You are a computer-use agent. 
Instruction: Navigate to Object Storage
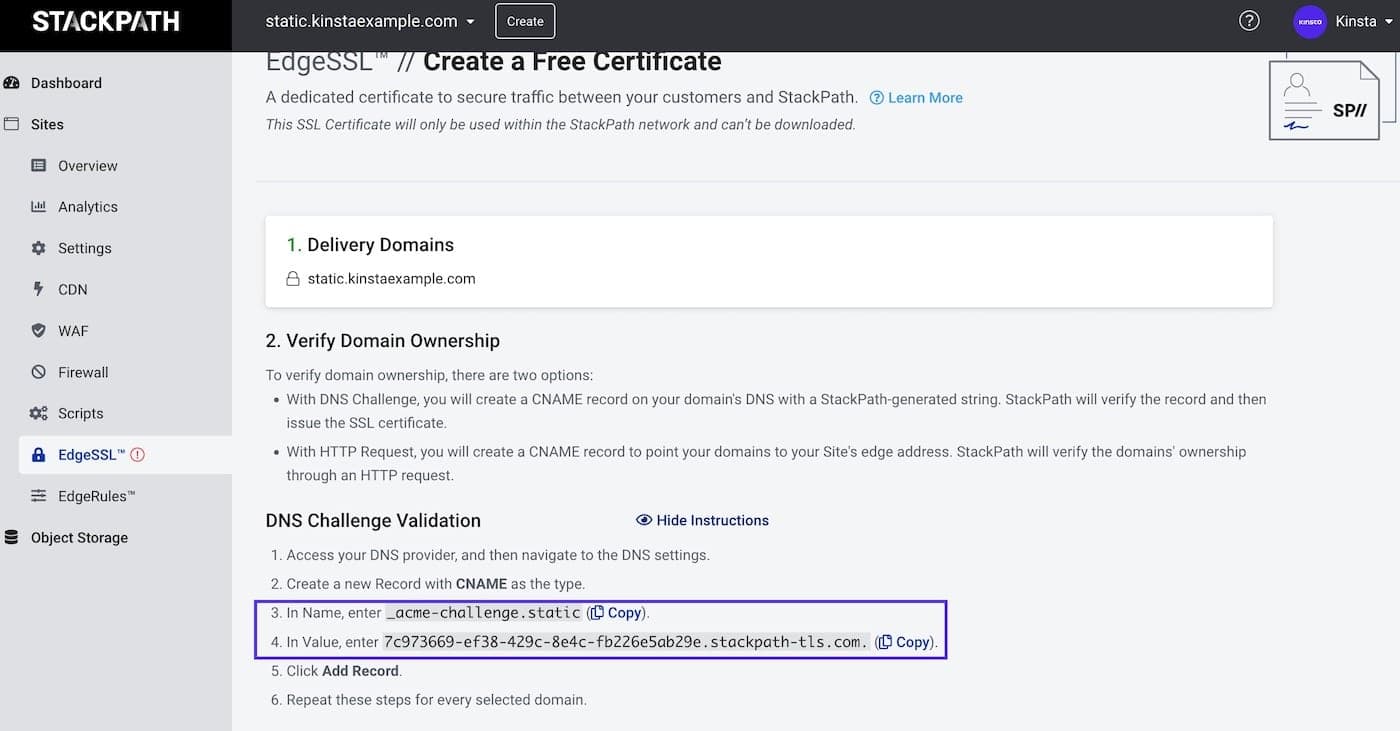[x=77, y=537]
